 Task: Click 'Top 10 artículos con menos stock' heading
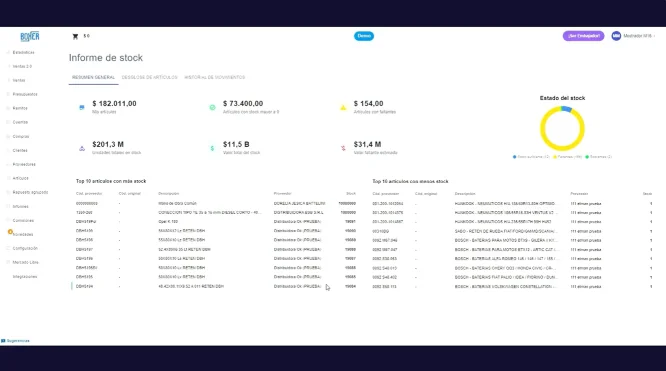pos(410,181)
